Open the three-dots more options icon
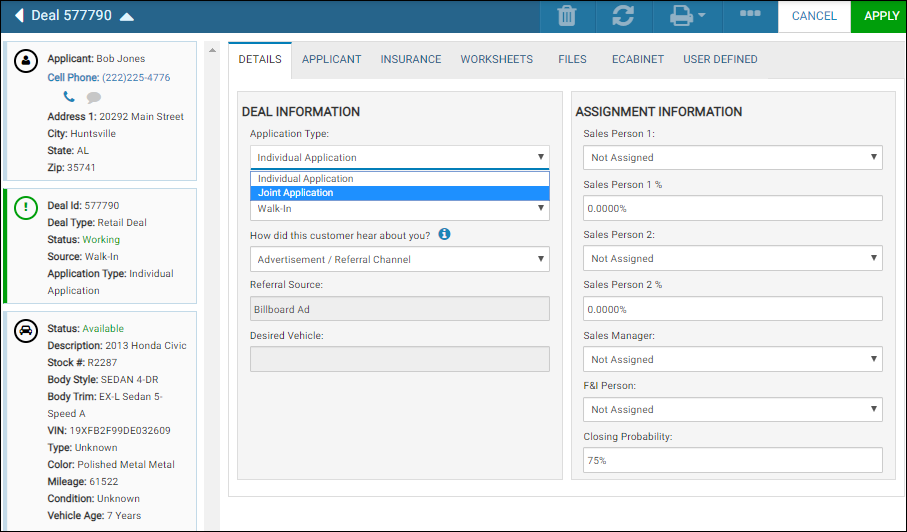907x532 pixels. tap(750, 13)
